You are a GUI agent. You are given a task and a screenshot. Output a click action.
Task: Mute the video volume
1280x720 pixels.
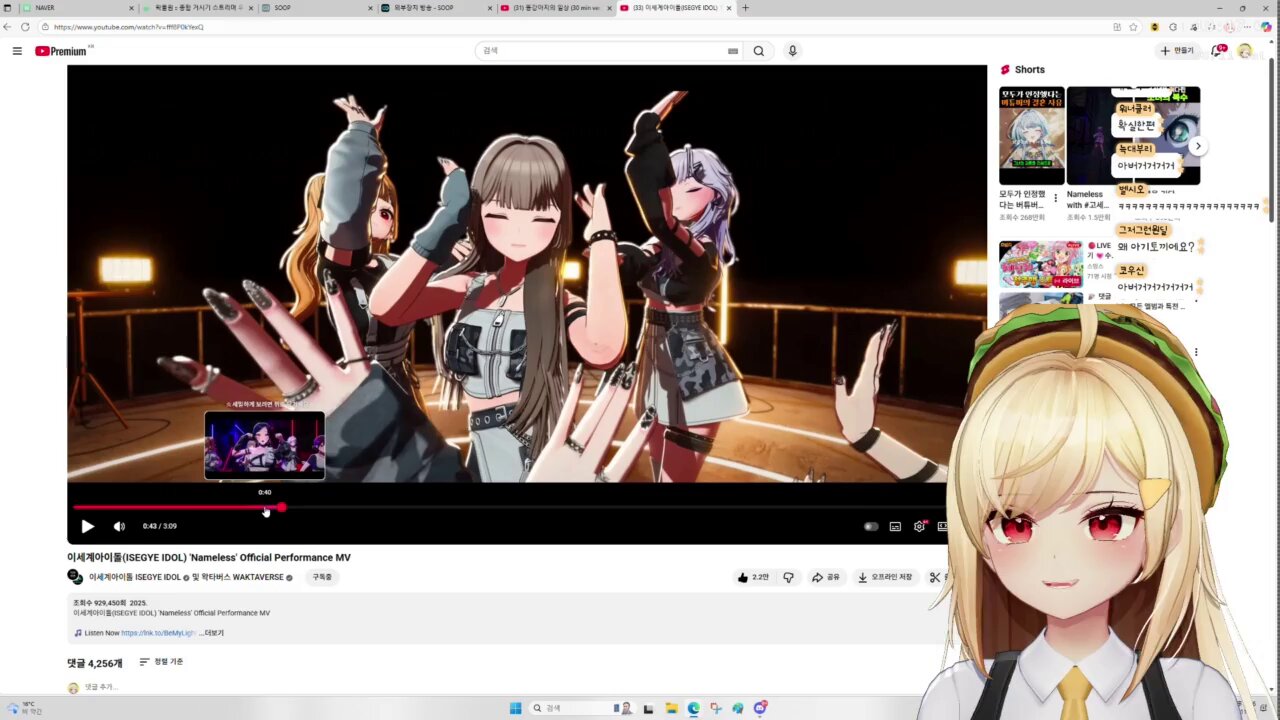pyautogui.click(x=119, y=526)
